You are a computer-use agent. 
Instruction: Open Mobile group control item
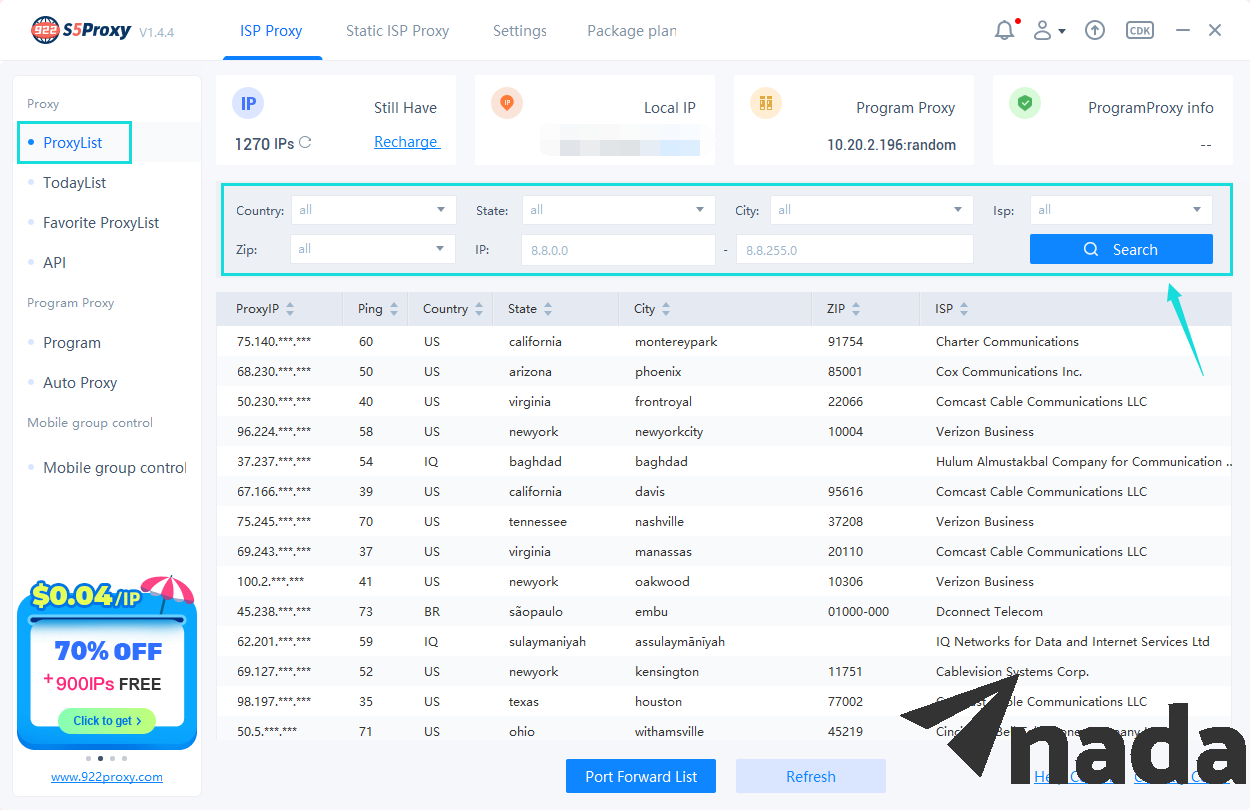coord(114,468)
